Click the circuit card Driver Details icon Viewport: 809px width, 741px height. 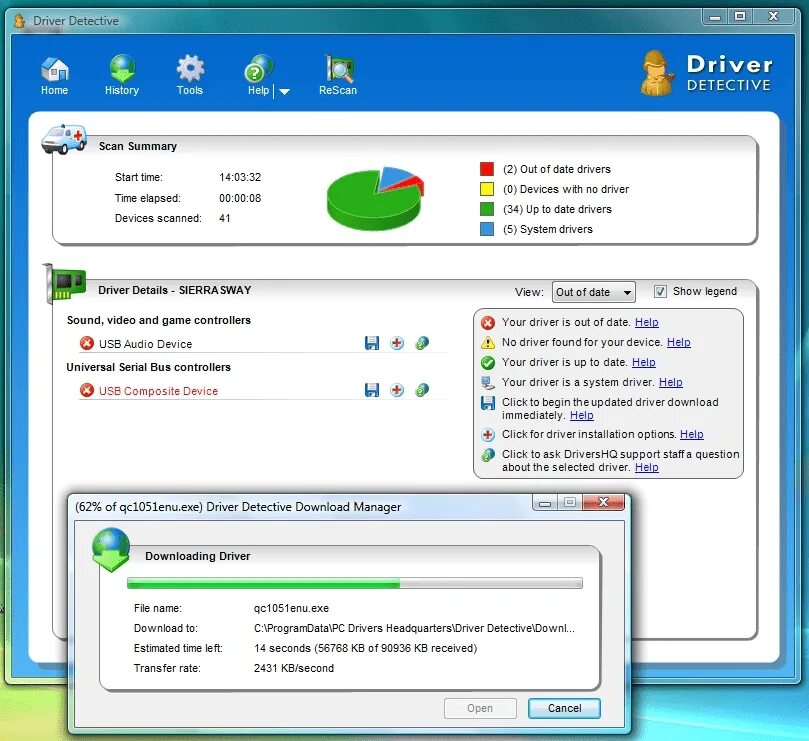64,283
